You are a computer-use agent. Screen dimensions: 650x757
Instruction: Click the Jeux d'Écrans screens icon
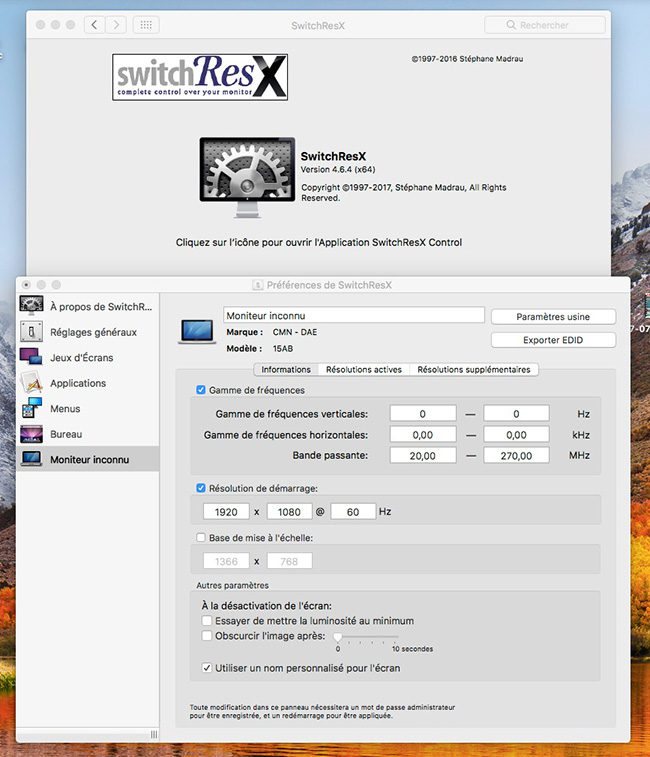click(x=31, y=357)
